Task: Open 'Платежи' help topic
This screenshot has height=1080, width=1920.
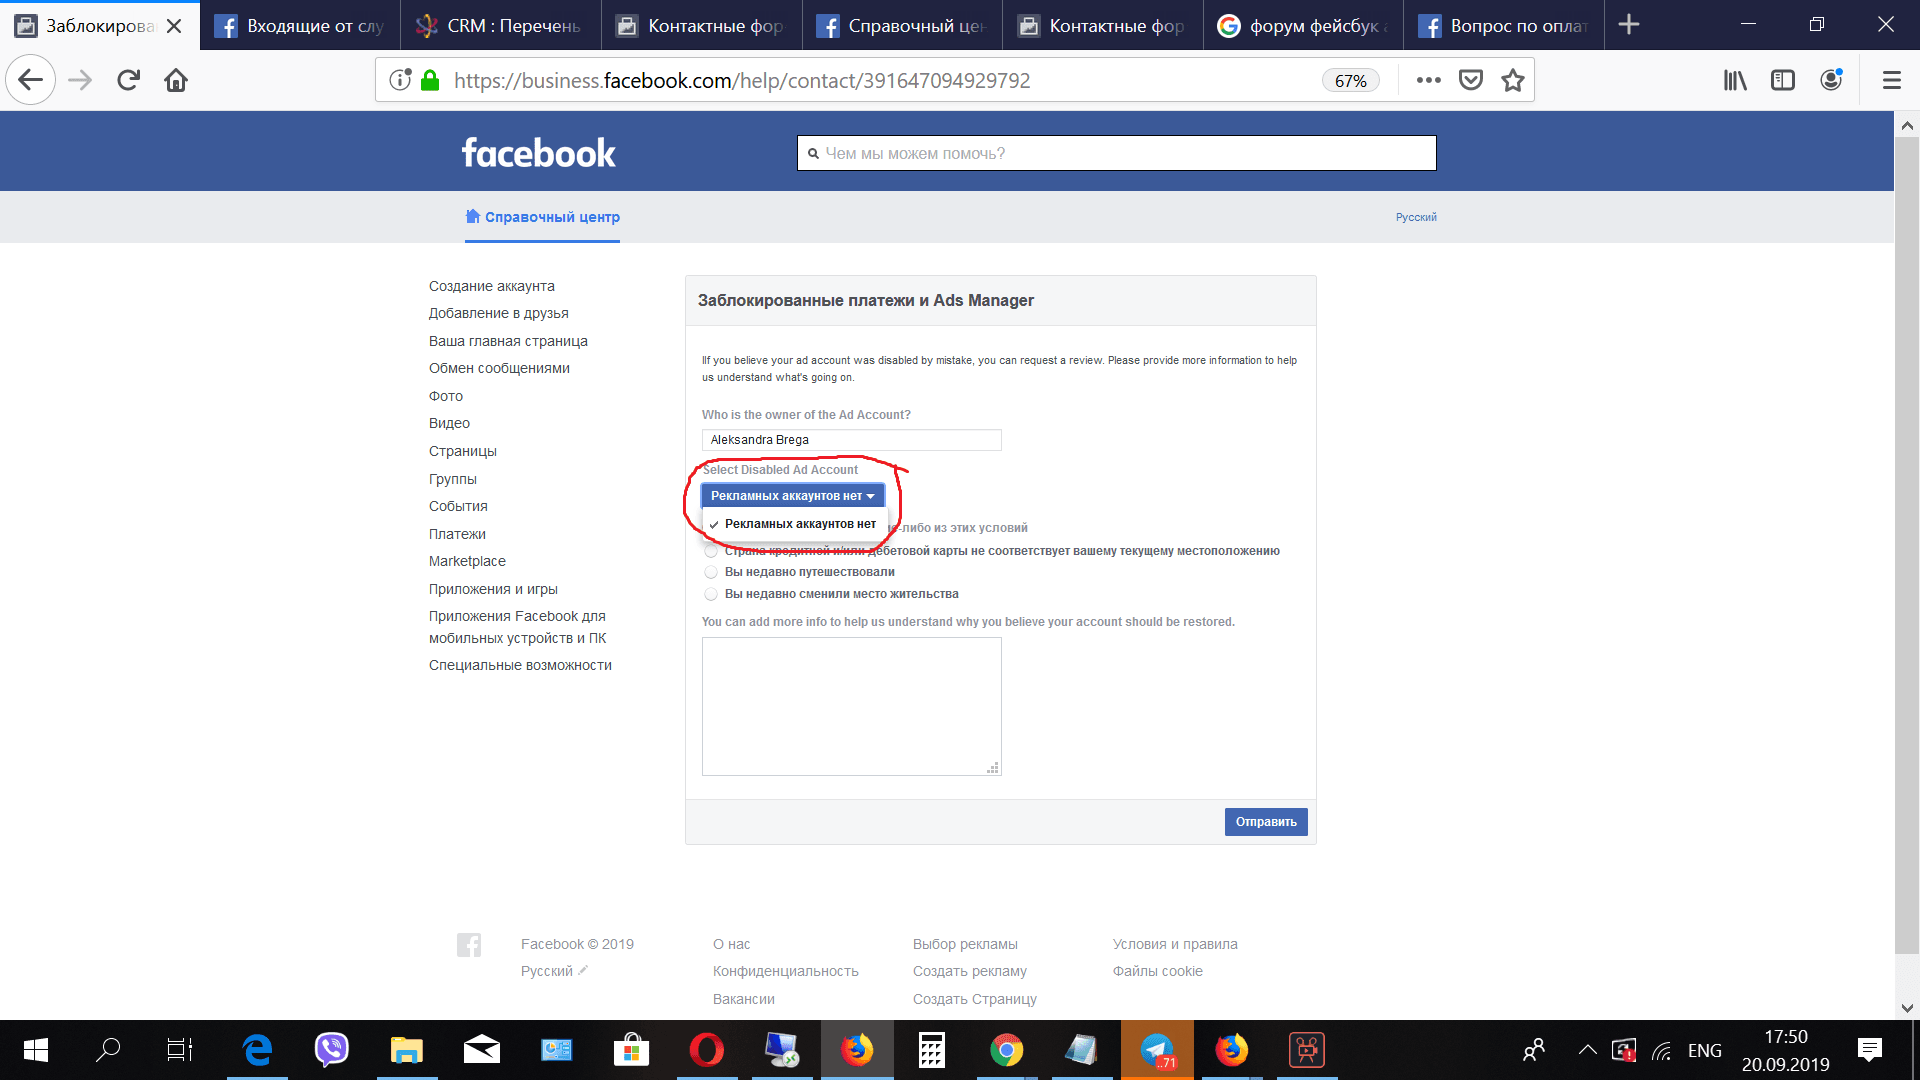Action: click(x=457, y=534)
